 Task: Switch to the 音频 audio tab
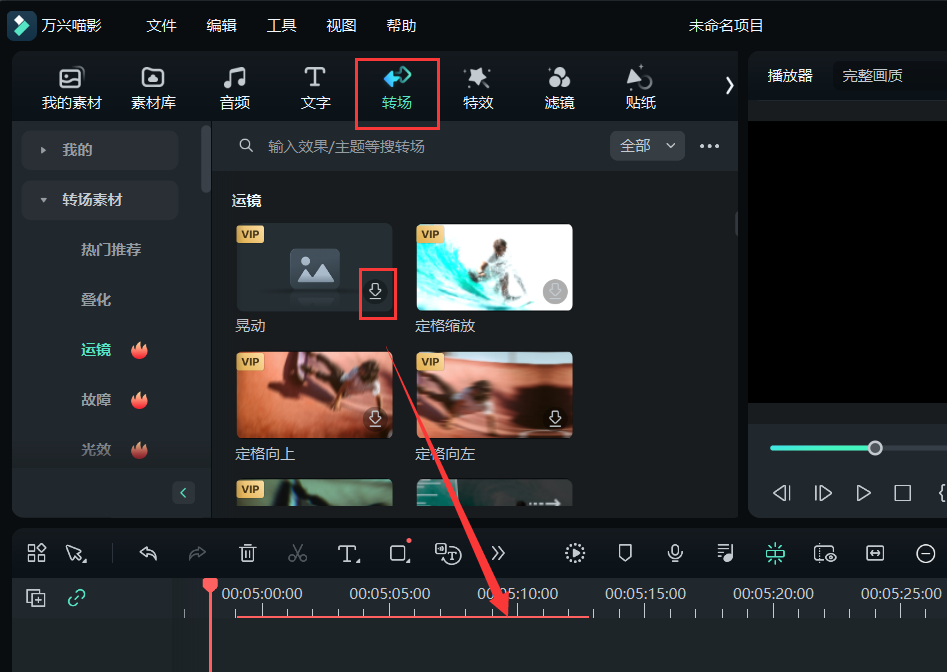tap(235, 88)
